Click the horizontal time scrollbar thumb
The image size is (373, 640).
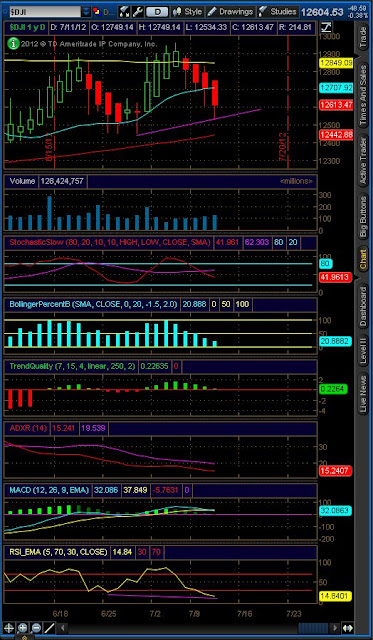(313, 627)
